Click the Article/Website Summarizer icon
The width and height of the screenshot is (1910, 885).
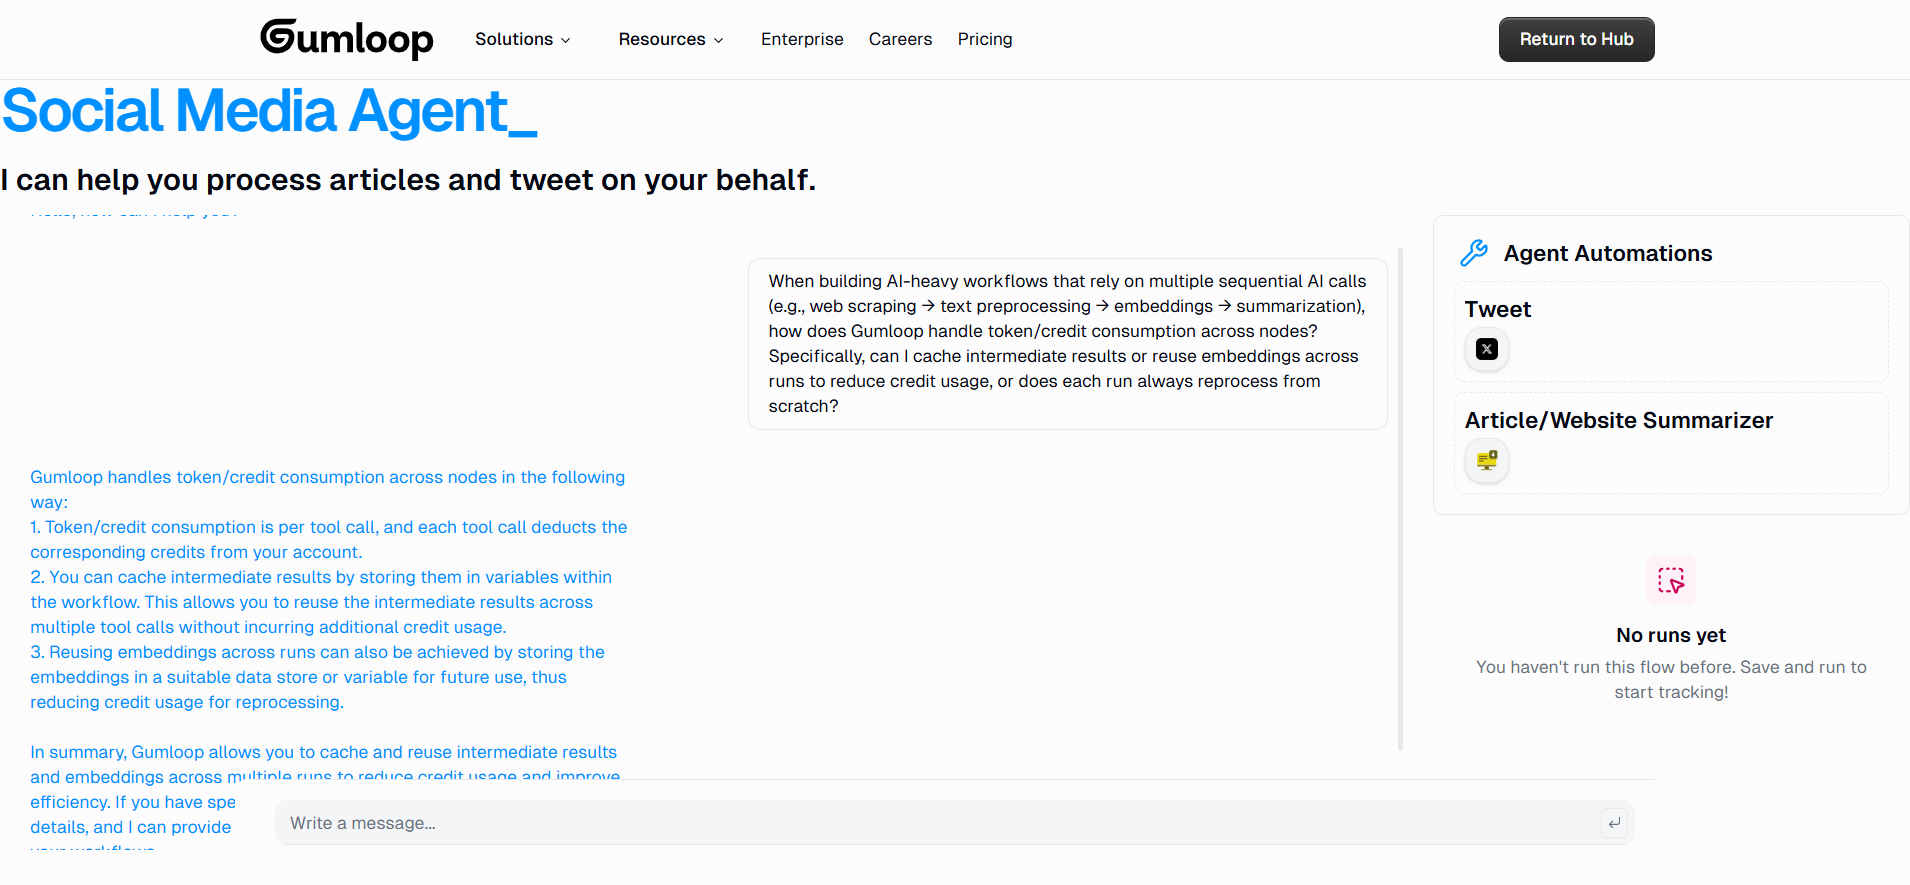[1487, 460]
